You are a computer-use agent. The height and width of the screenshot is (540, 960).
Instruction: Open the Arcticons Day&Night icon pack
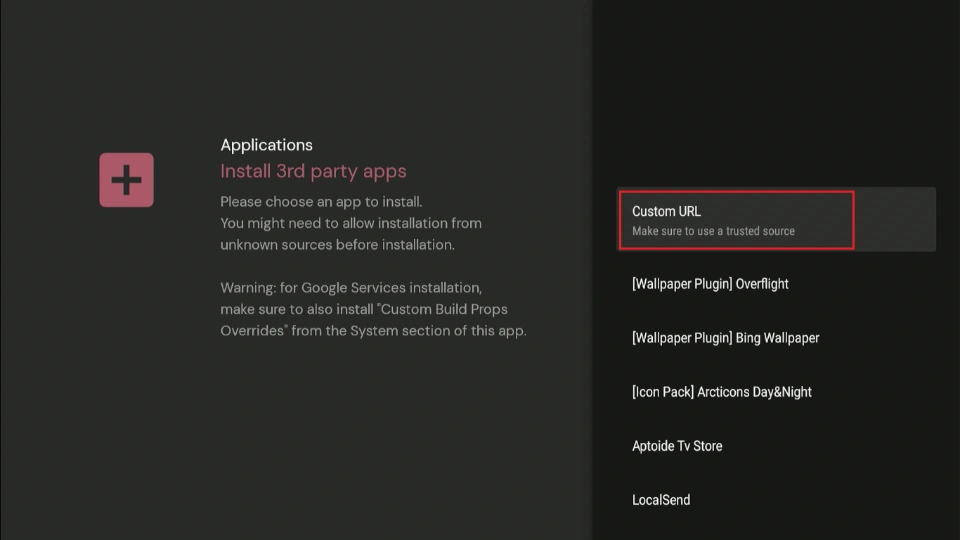pyautogui.click(x=721, y=392)
